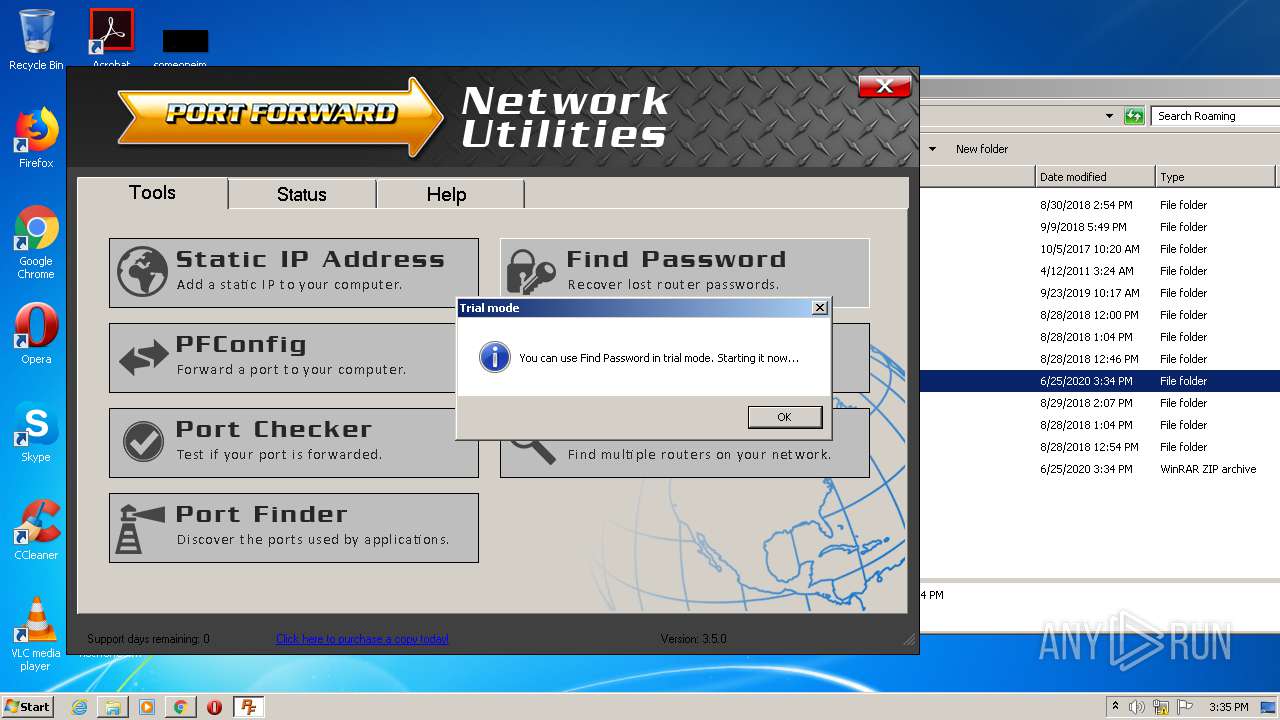The width and height of the screenshot is (1280, 720).
Task: Close Network Utilities with red X button
Action: pos(884,86)
